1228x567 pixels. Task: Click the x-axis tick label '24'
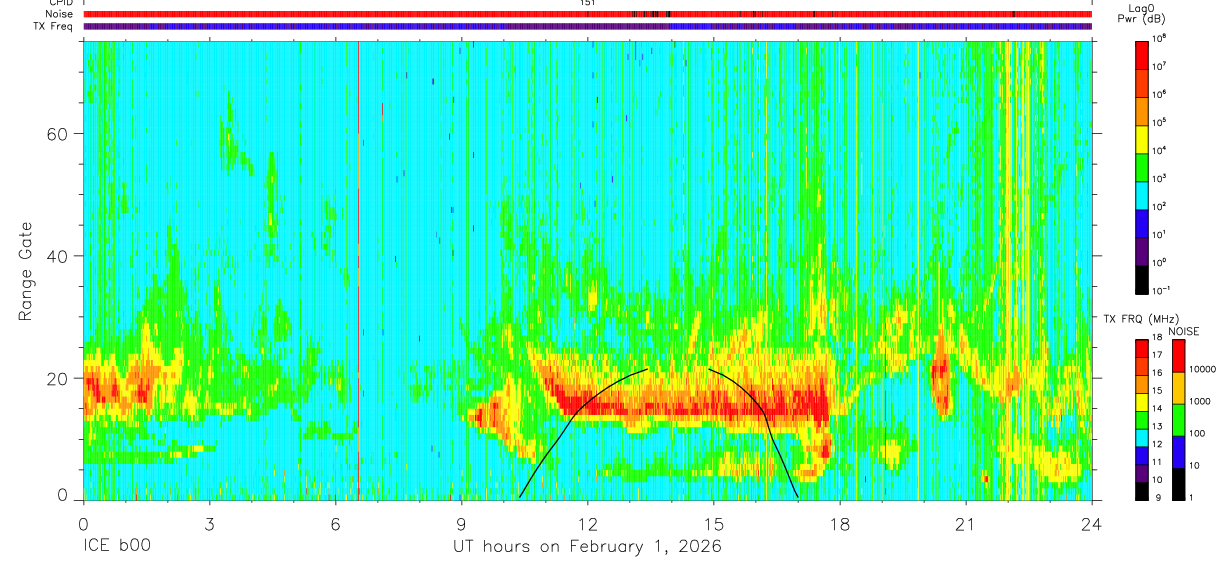(x=1092, y=524)
